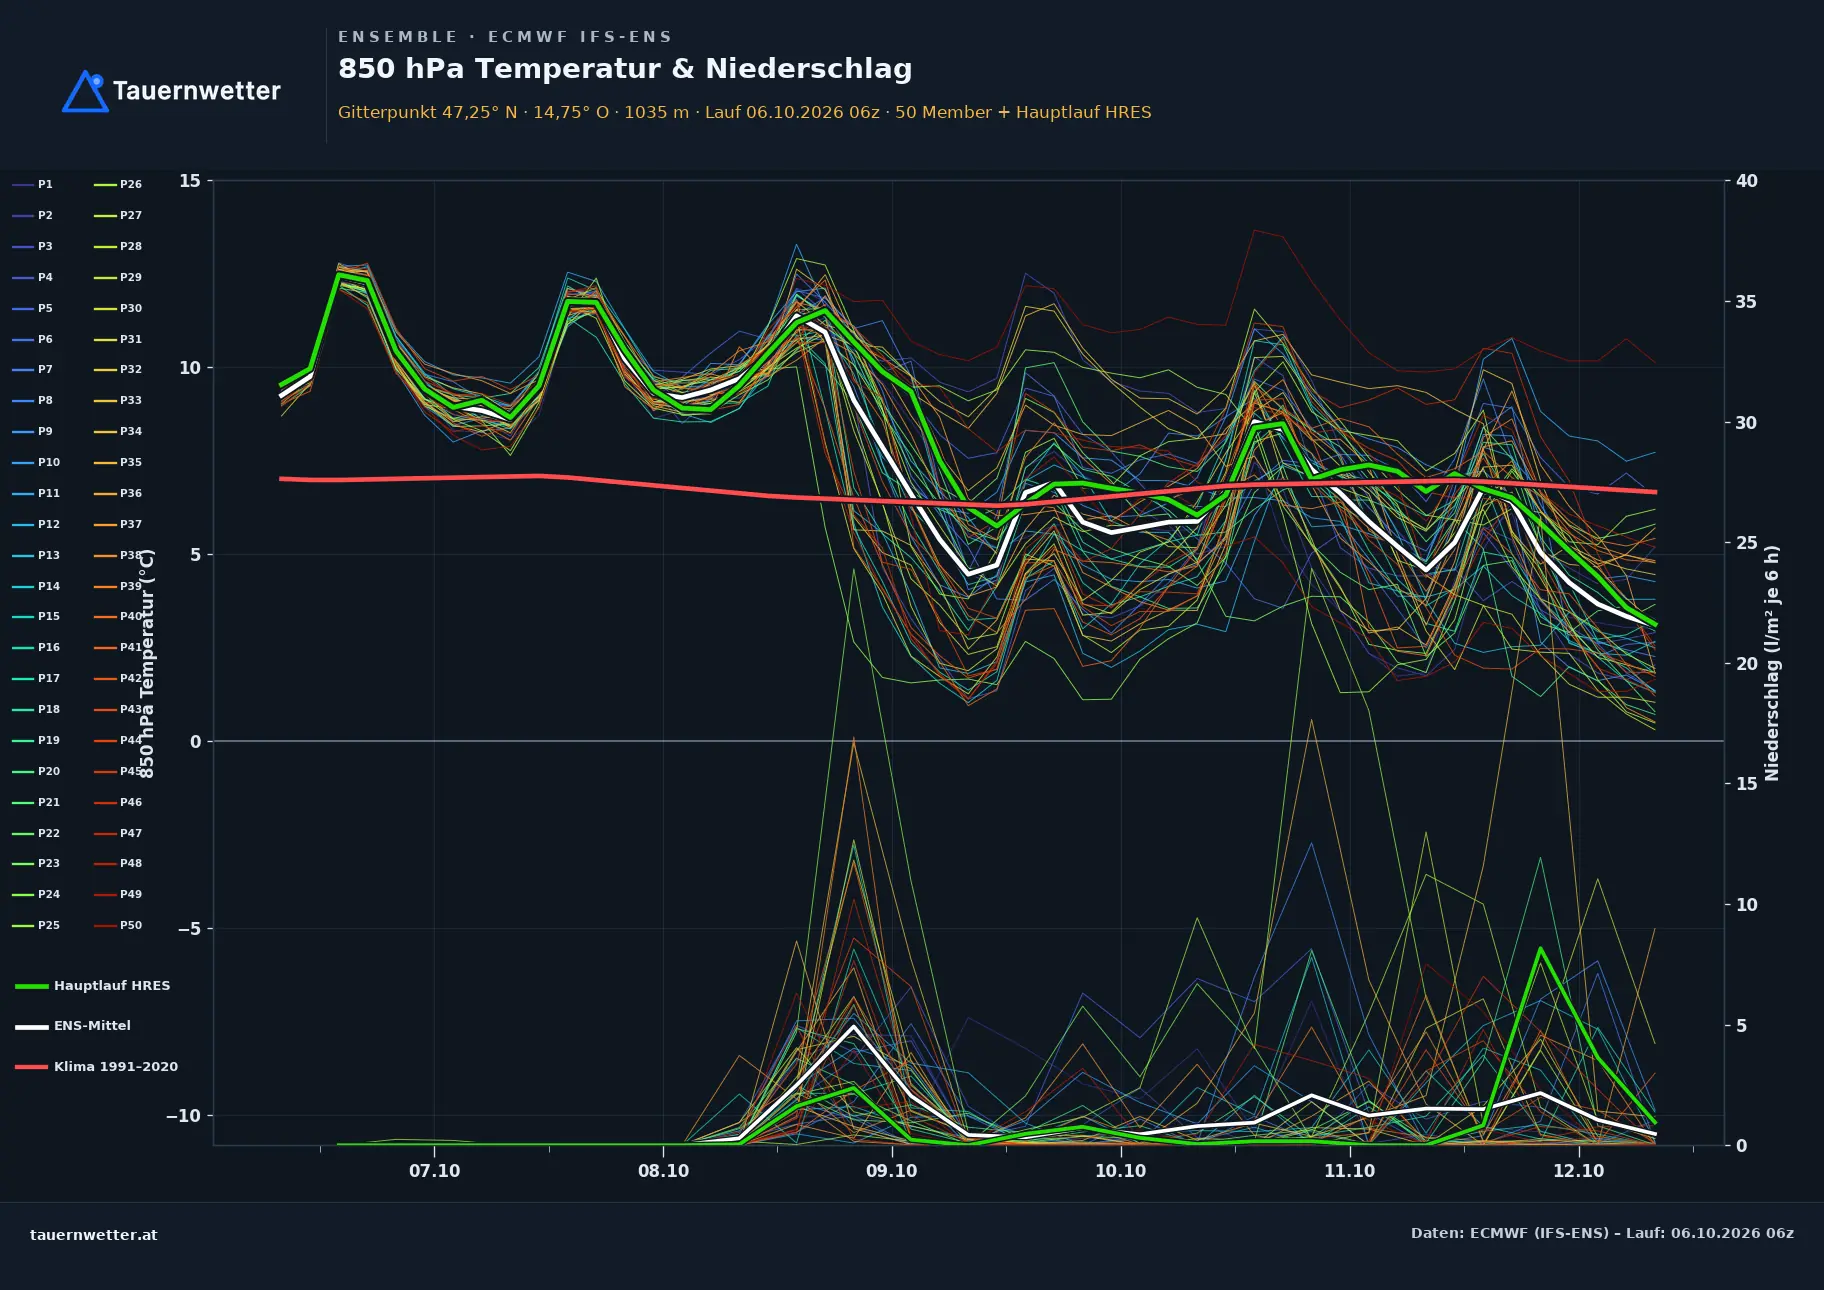Click the 'Daten: ECMWF (IFS-ENS)' footer note
Viewport: 1824px width, 1290px height.
(x=1602, y=1234)
